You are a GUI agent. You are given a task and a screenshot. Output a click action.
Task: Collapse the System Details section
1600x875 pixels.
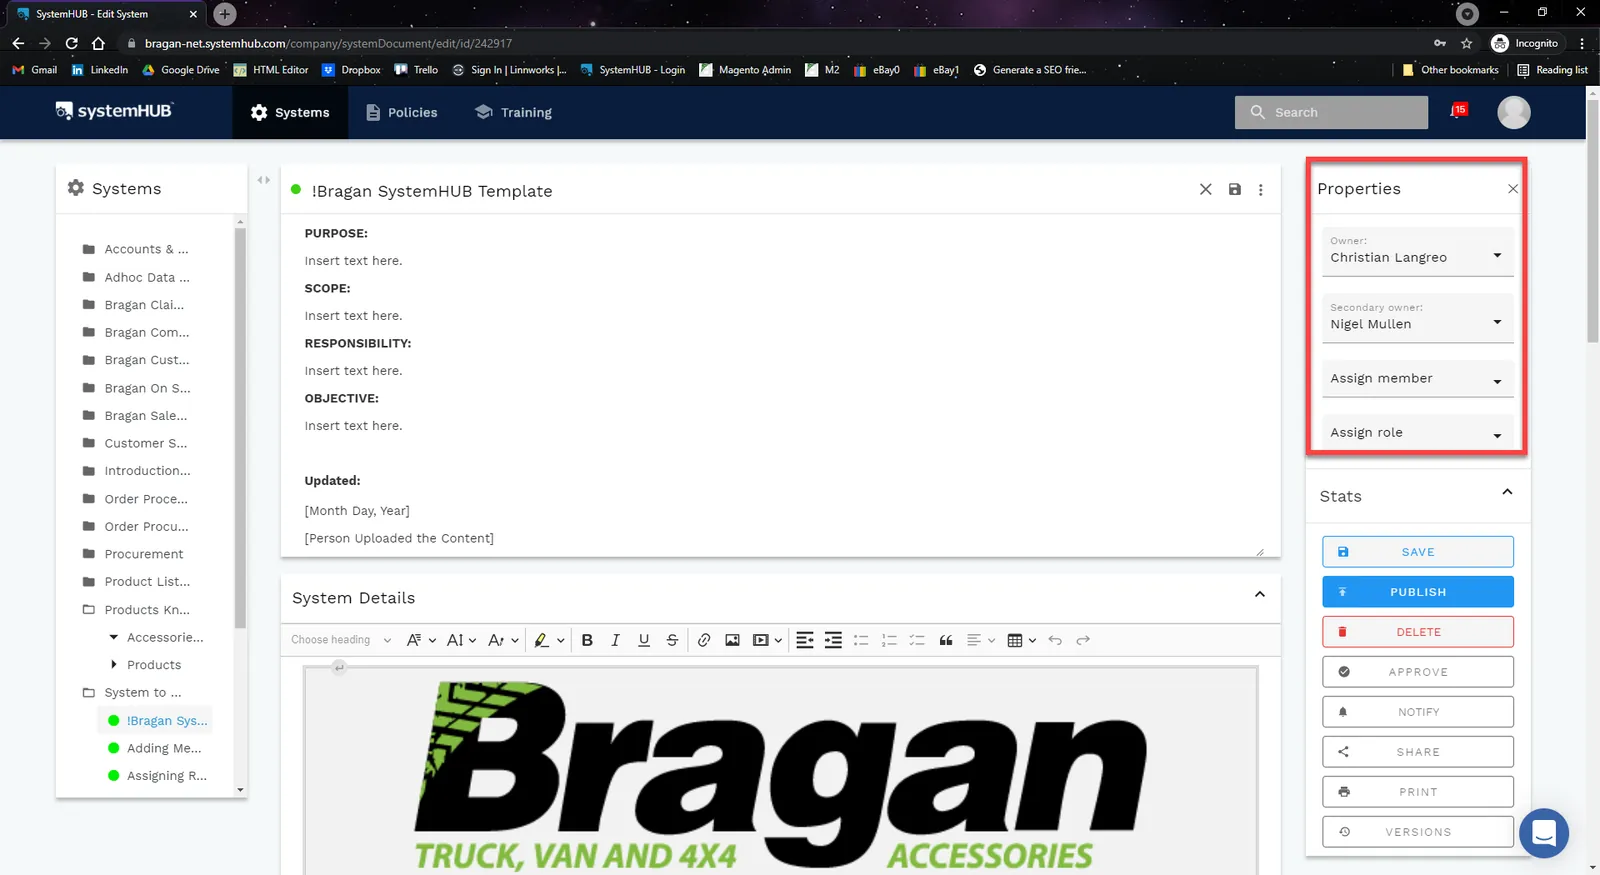[x=1260, y=594]
